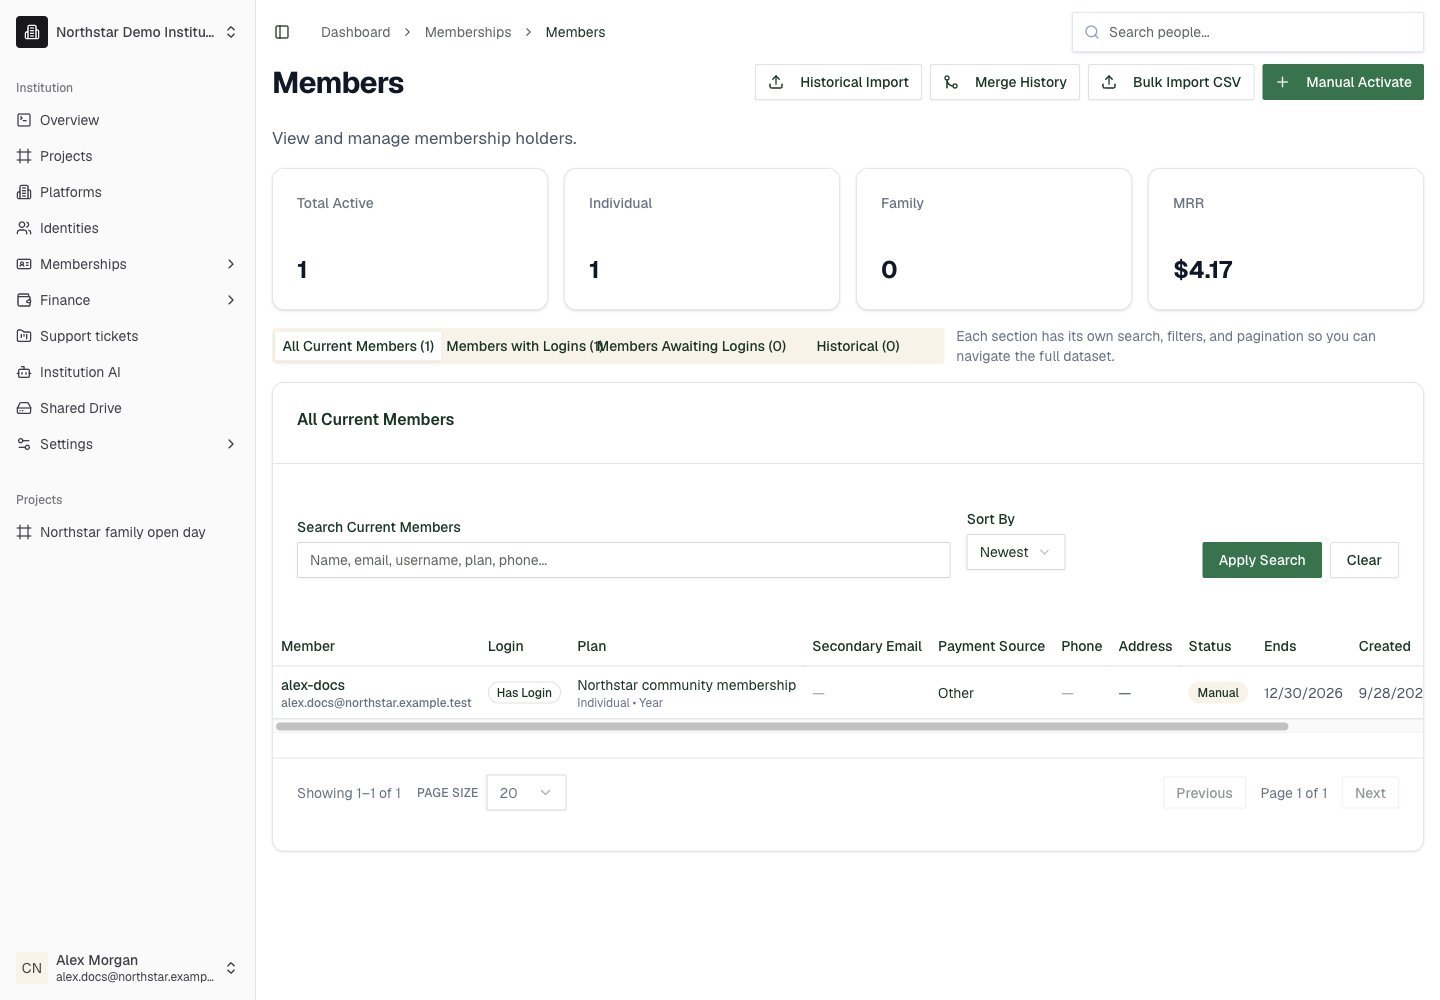Click the Memberships sidebar icon

point(24,264)
